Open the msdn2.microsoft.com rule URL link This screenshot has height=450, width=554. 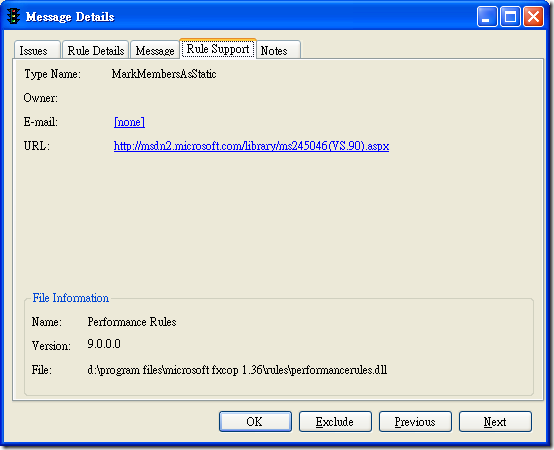click(251, 146)
